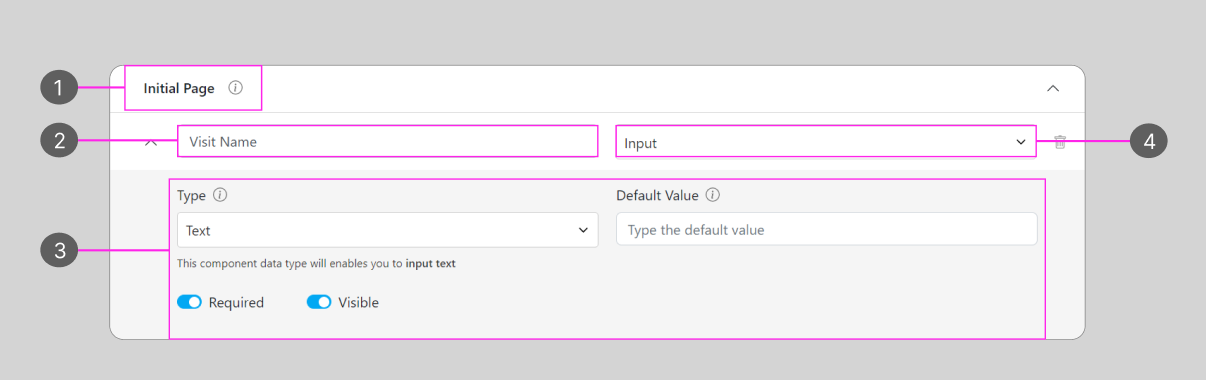Open the Input component dropdown
This screenshot has height=380, width=1206.
826,142
